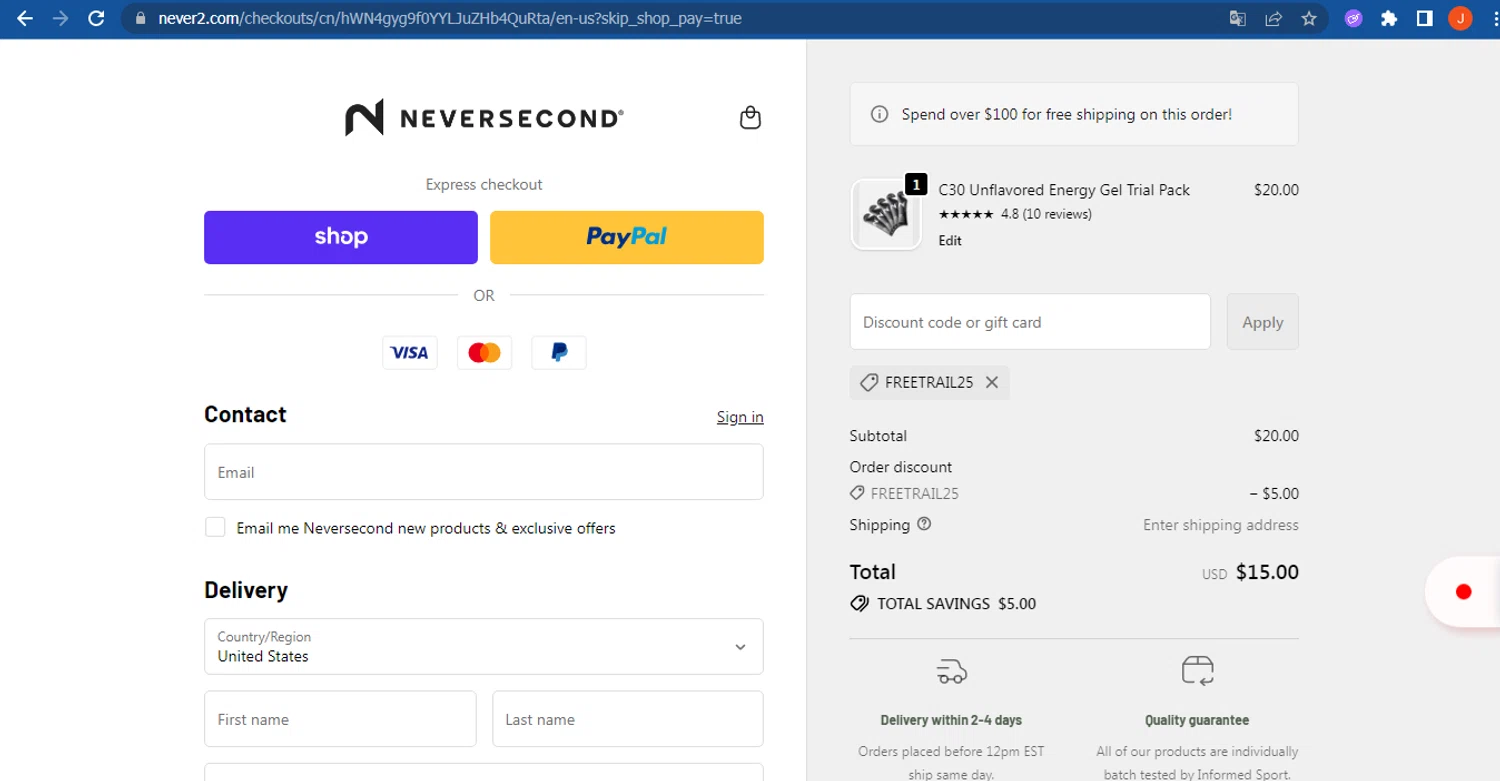The height and width of the screenshot is (781, 1500).
Task: Click the Neversecond logo
Action: tap(484, 118)
